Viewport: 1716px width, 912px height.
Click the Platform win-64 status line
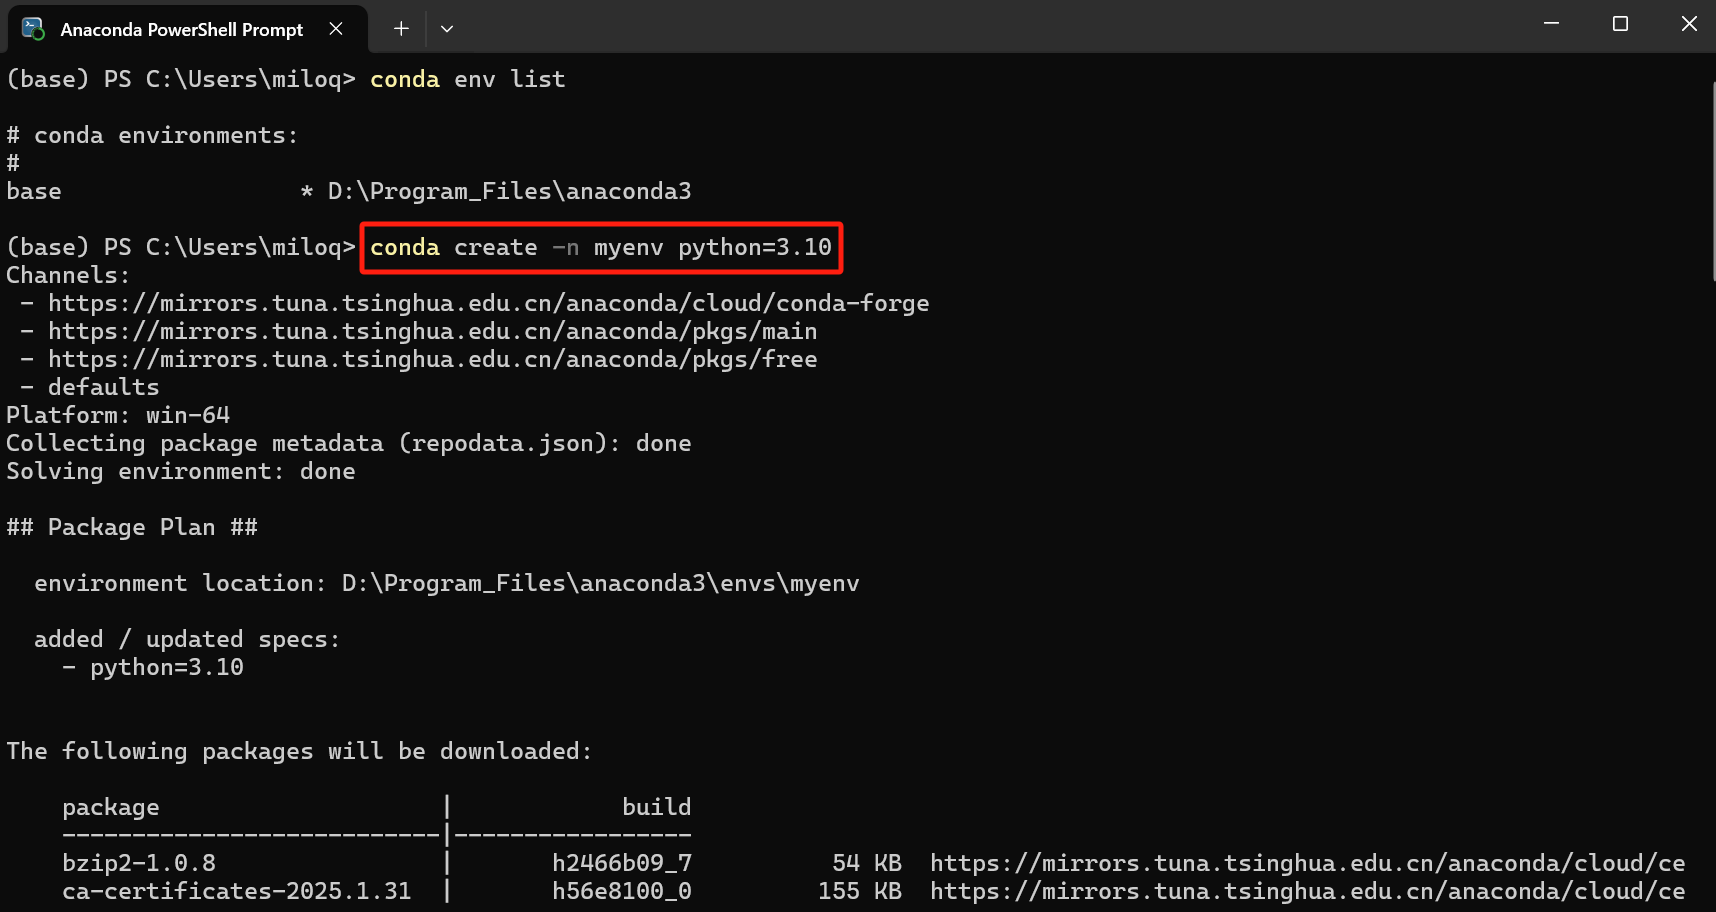point(117,414)
